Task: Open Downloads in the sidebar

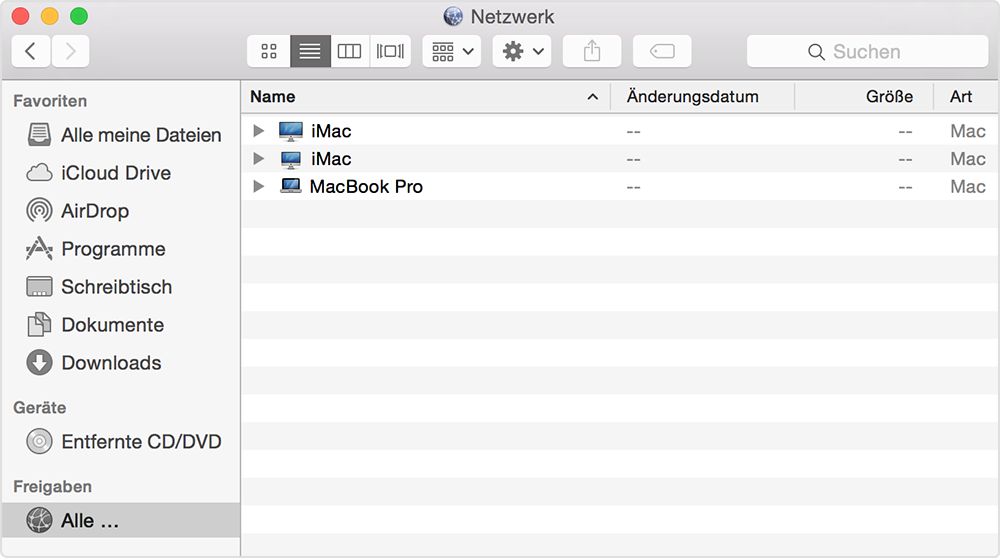Action: [x=121, y=363]
